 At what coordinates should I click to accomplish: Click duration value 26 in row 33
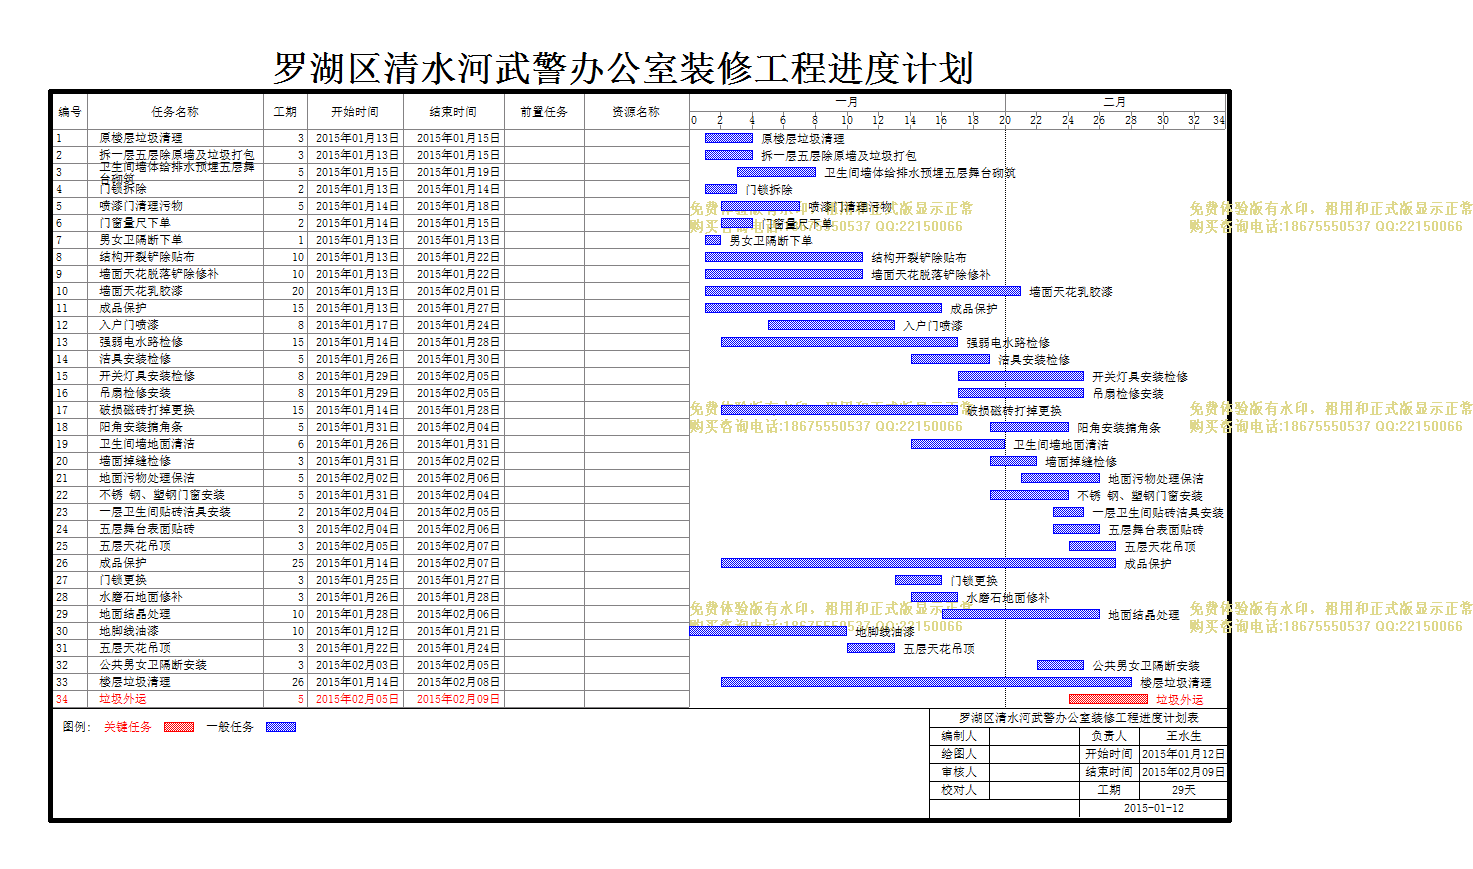pyautogui.click(x=297, y=682)
